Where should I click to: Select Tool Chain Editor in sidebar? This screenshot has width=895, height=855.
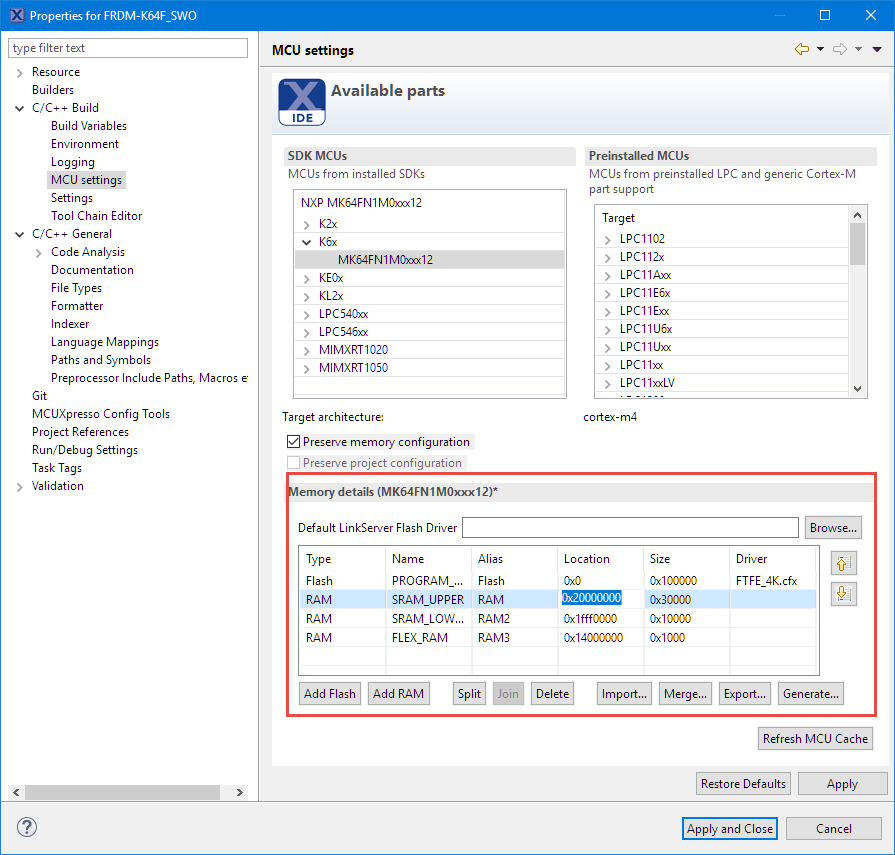(x=96, y=216)
